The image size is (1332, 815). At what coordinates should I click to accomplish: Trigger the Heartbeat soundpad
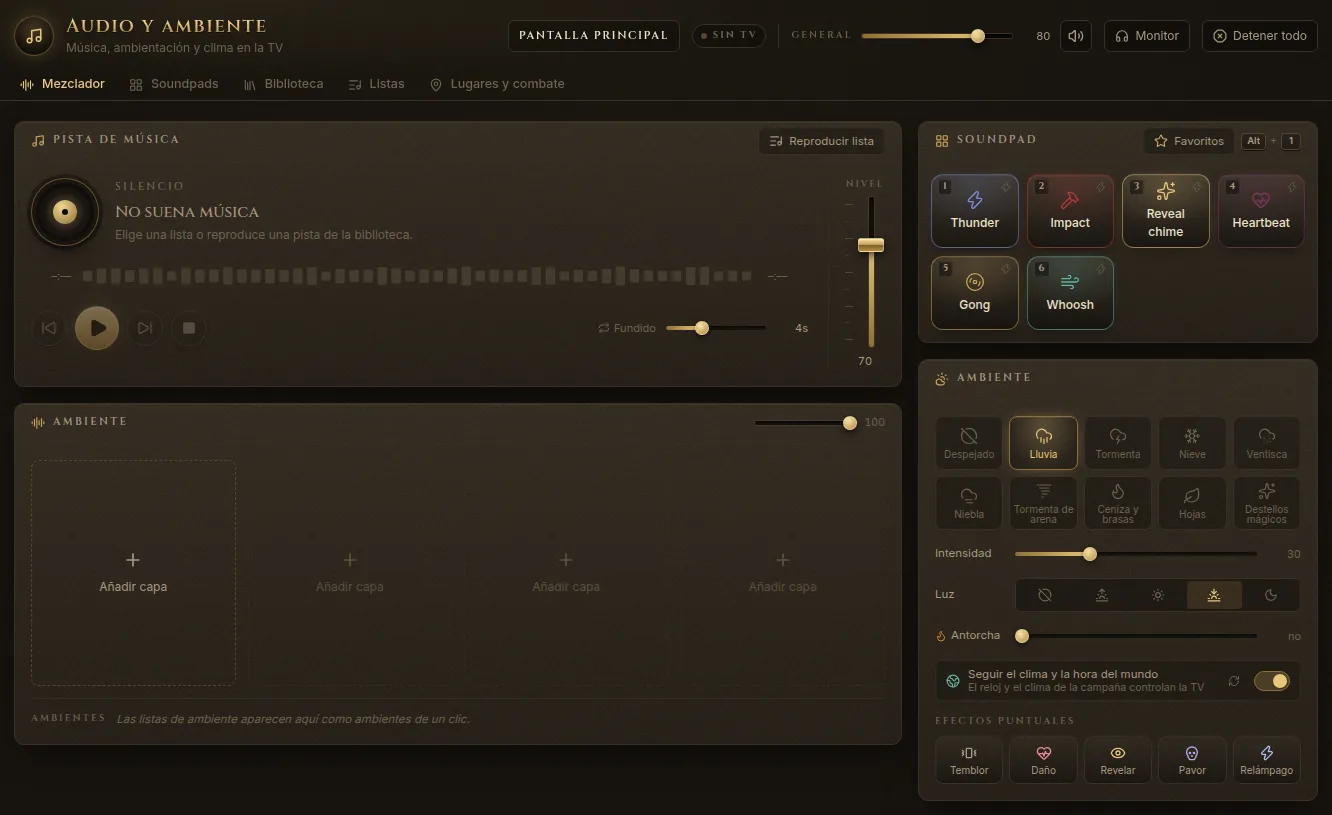(x=1261, y=211)
